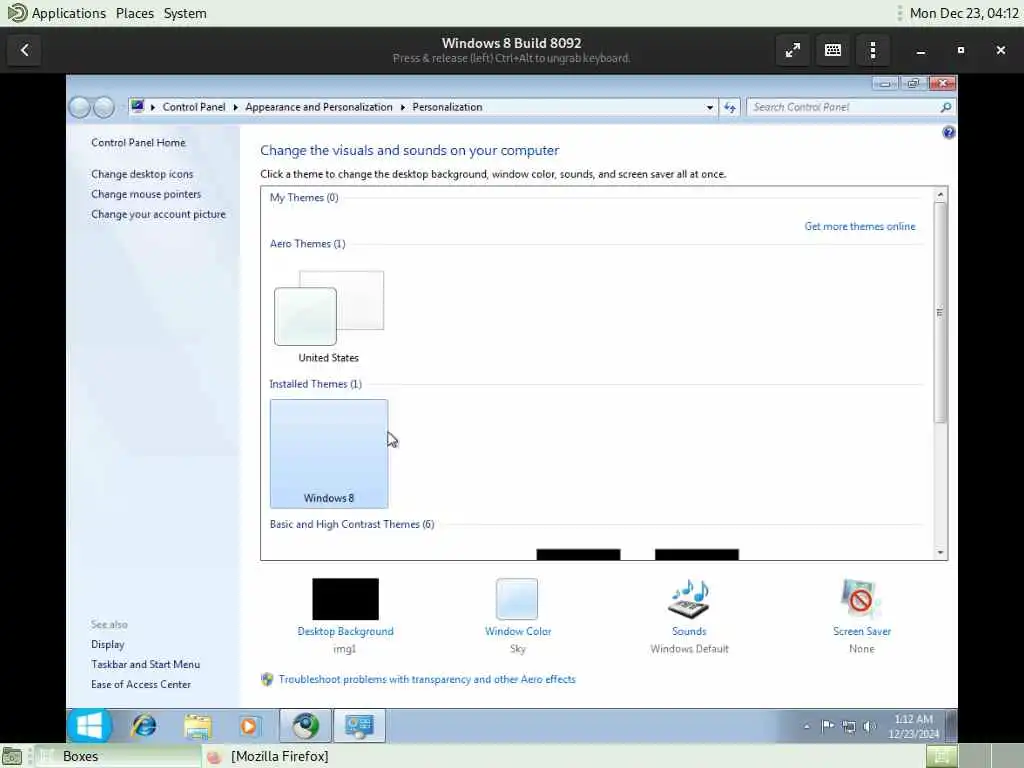Launch Internet Explorer from the taskbar

click(x=144, y=726)
